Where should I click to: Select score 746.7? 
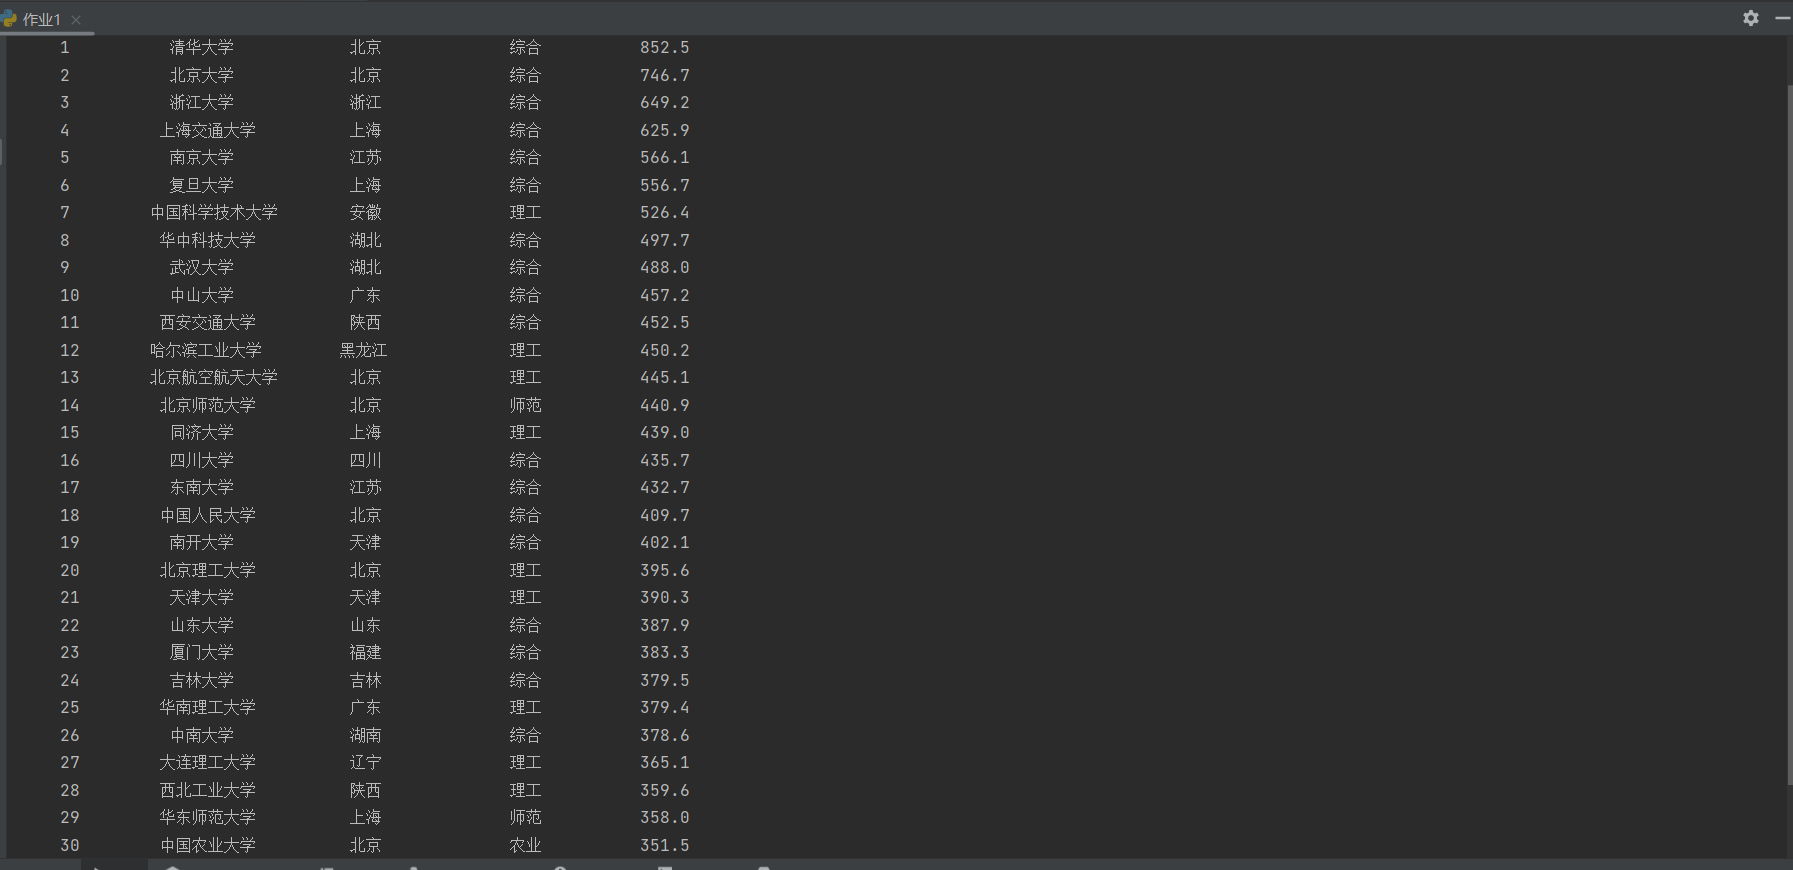[x=665, y=75]
